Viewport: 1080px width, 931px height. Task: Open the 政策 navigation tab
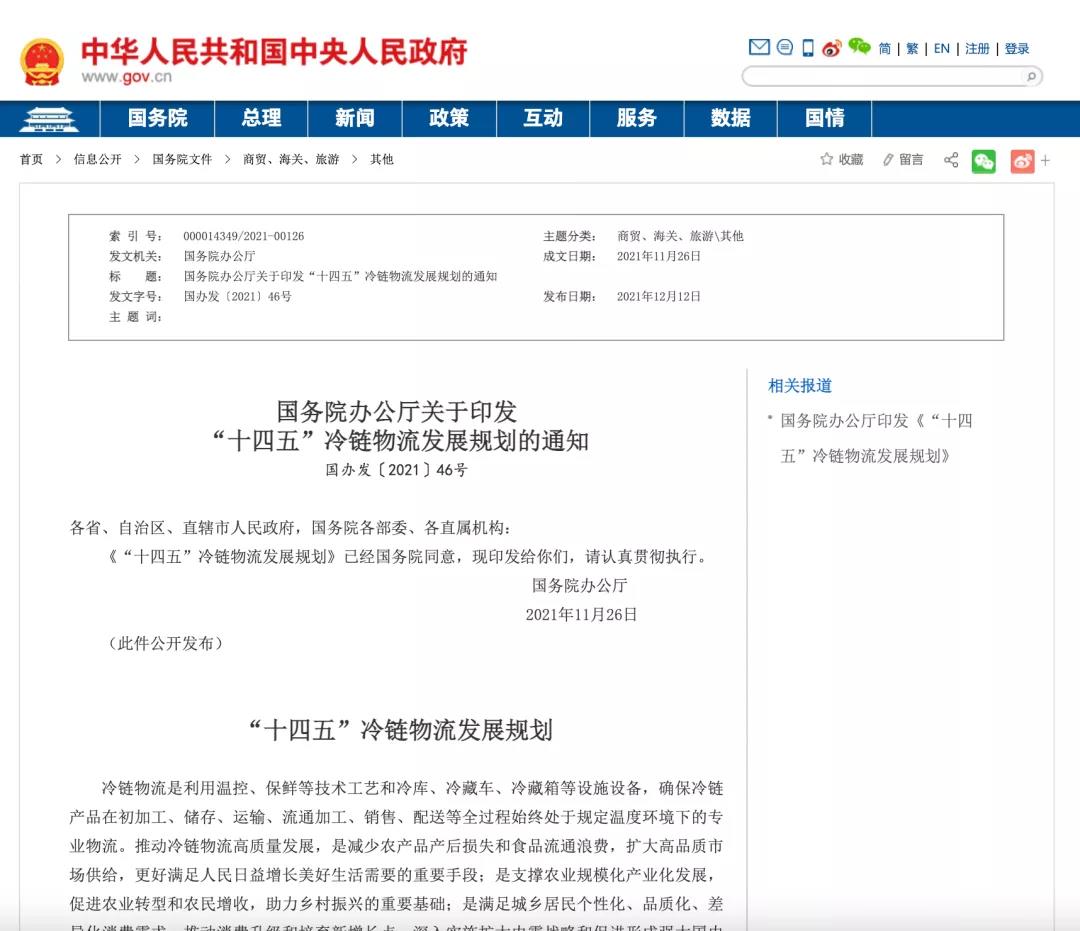tap(449, 118)
